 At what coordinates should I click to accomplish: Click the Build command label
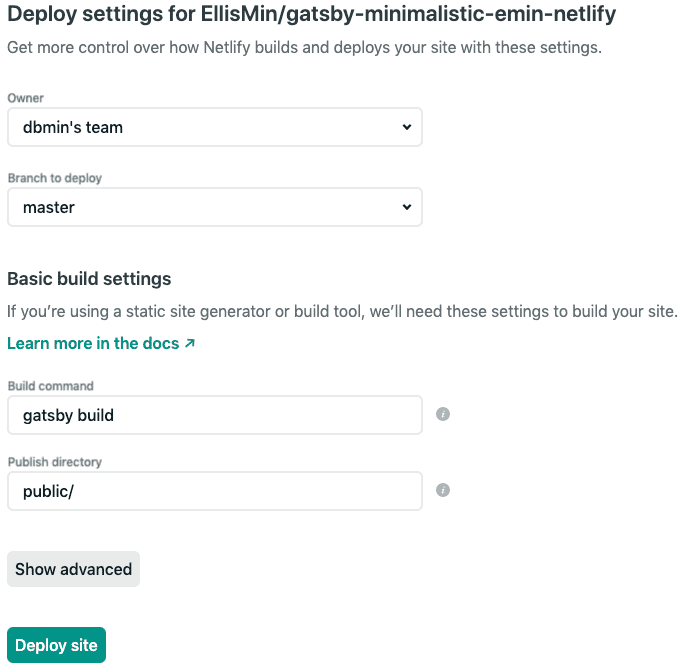51,386
